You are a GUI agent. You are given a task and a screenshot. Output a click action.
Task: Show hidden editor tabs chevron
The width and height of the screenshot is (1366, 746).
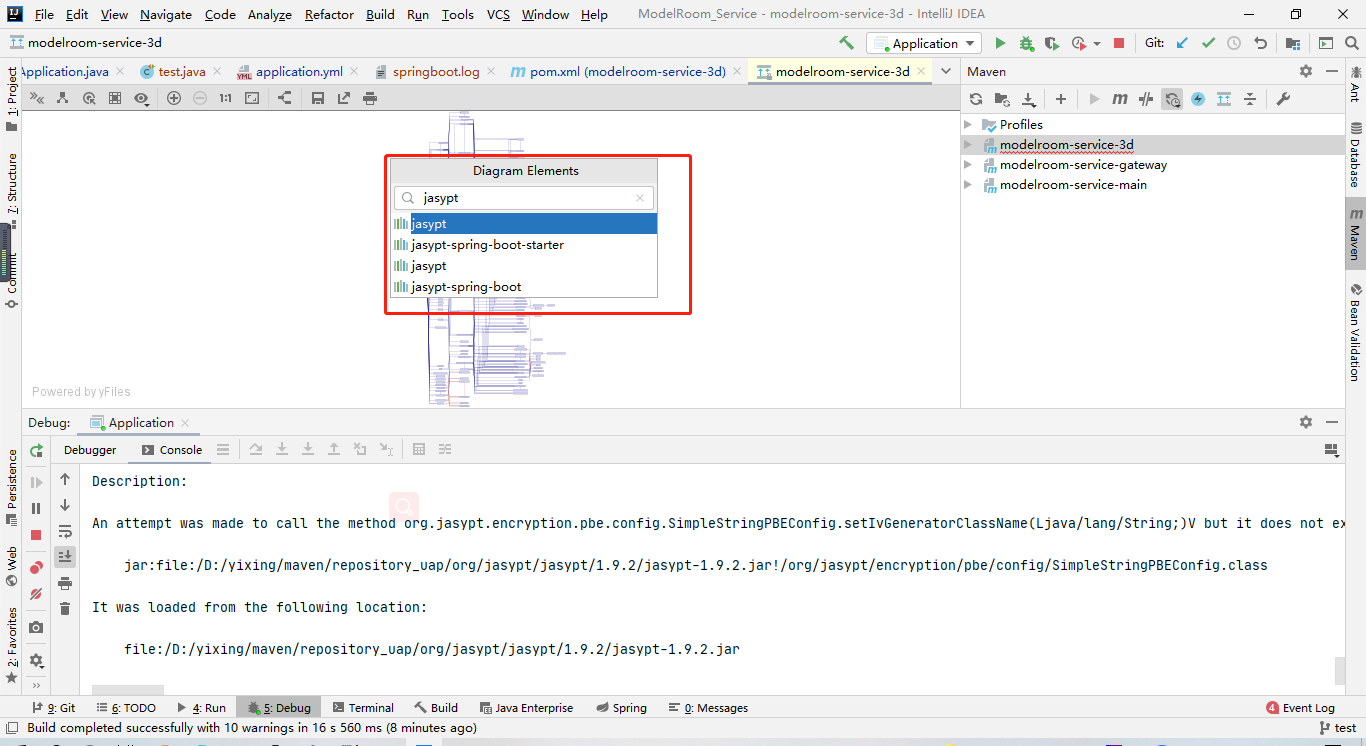pos(946,71)
